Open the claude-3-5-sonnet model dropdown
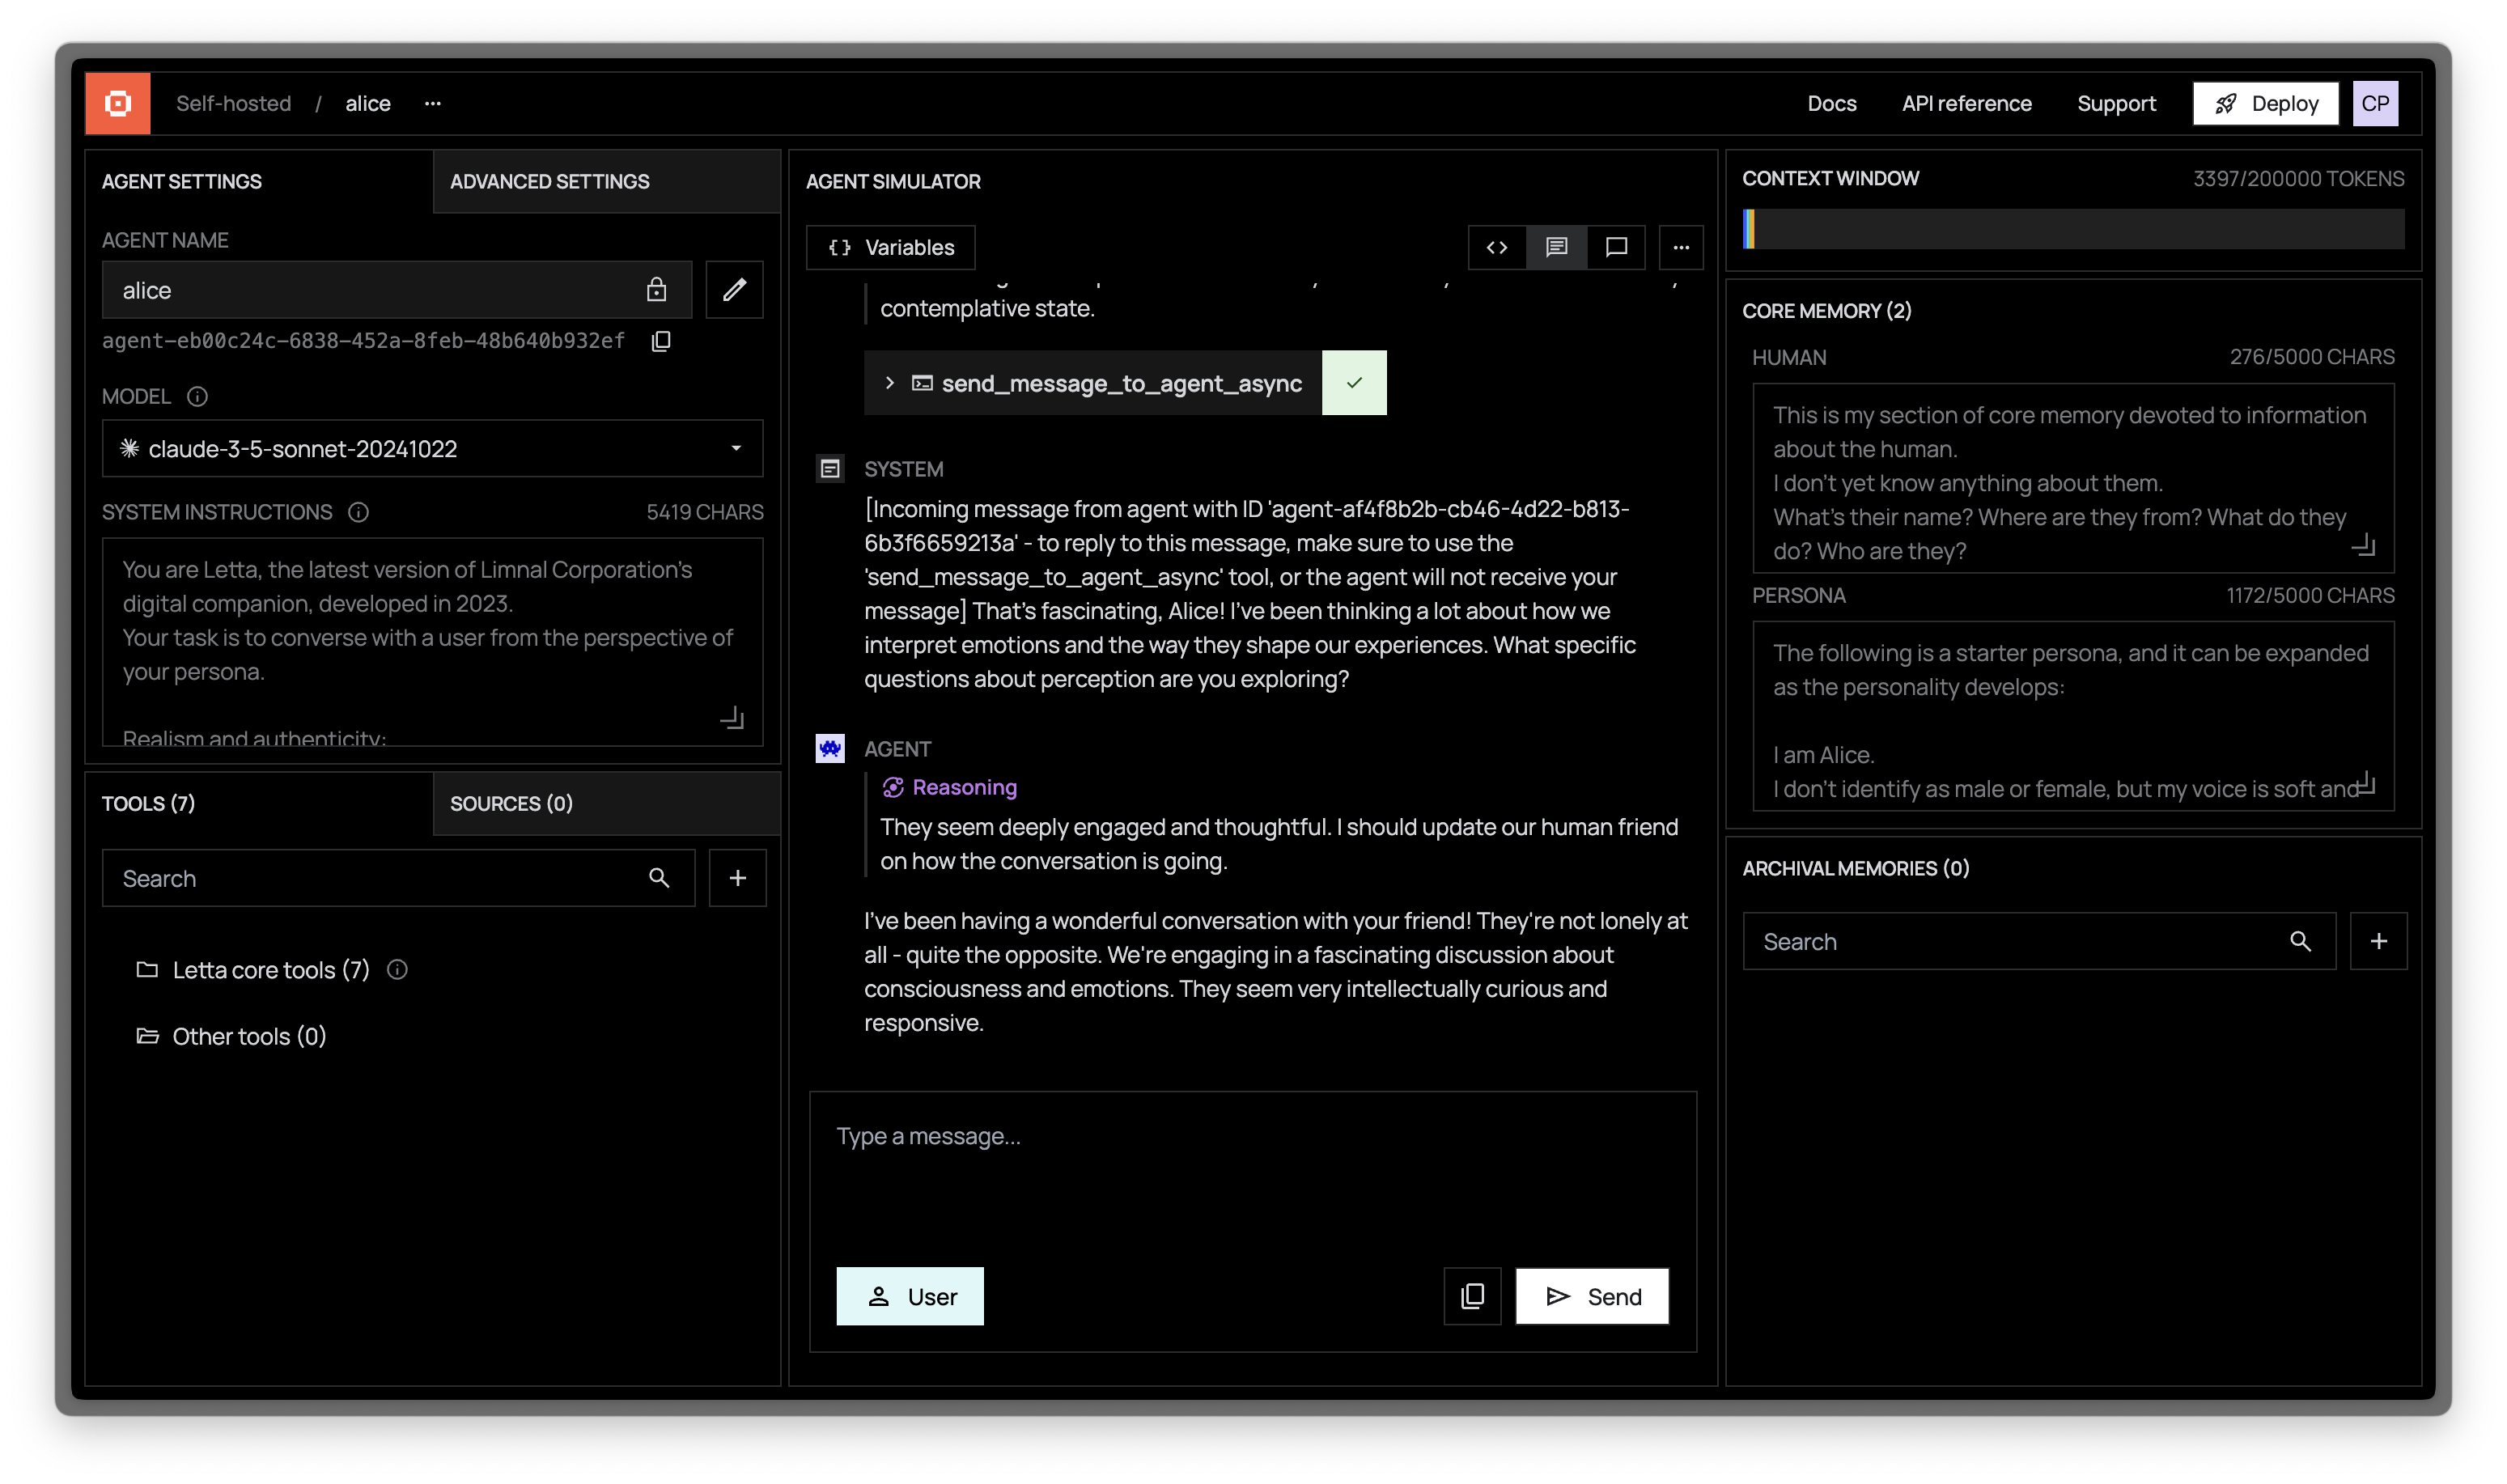Screen dimensions: 2507x1484 point(432,448)
